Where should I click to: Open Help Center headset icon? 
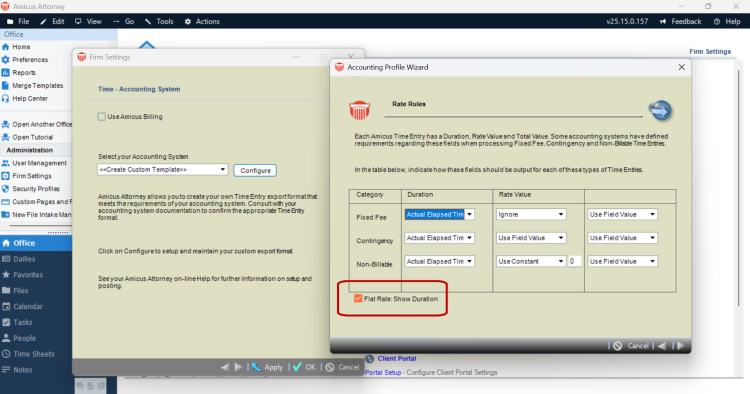tap(6, 98)
